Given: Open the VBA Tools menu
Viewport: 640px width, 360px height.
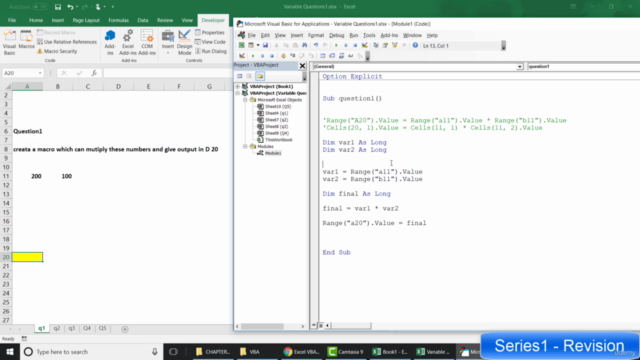Looking at the screenshot, I should pyautogui.click(x=369, y=35).
